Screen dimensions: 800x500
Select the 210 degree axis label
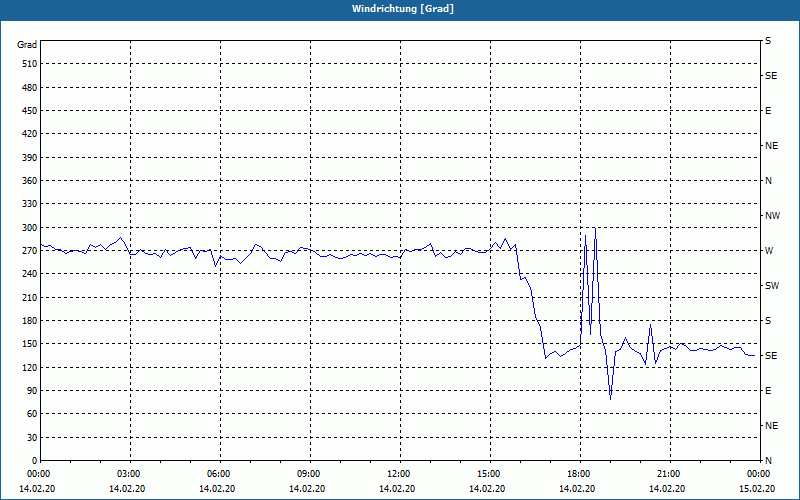[x=30, y=297]
